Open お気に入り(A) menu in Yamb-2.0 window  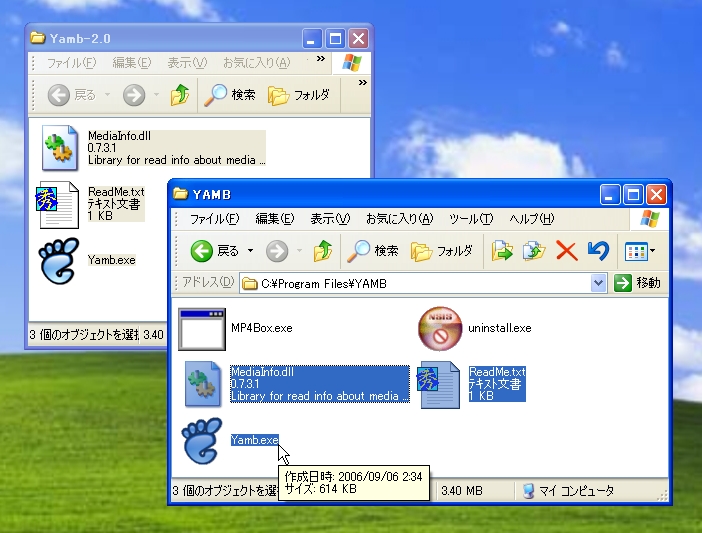click(257, 63)
